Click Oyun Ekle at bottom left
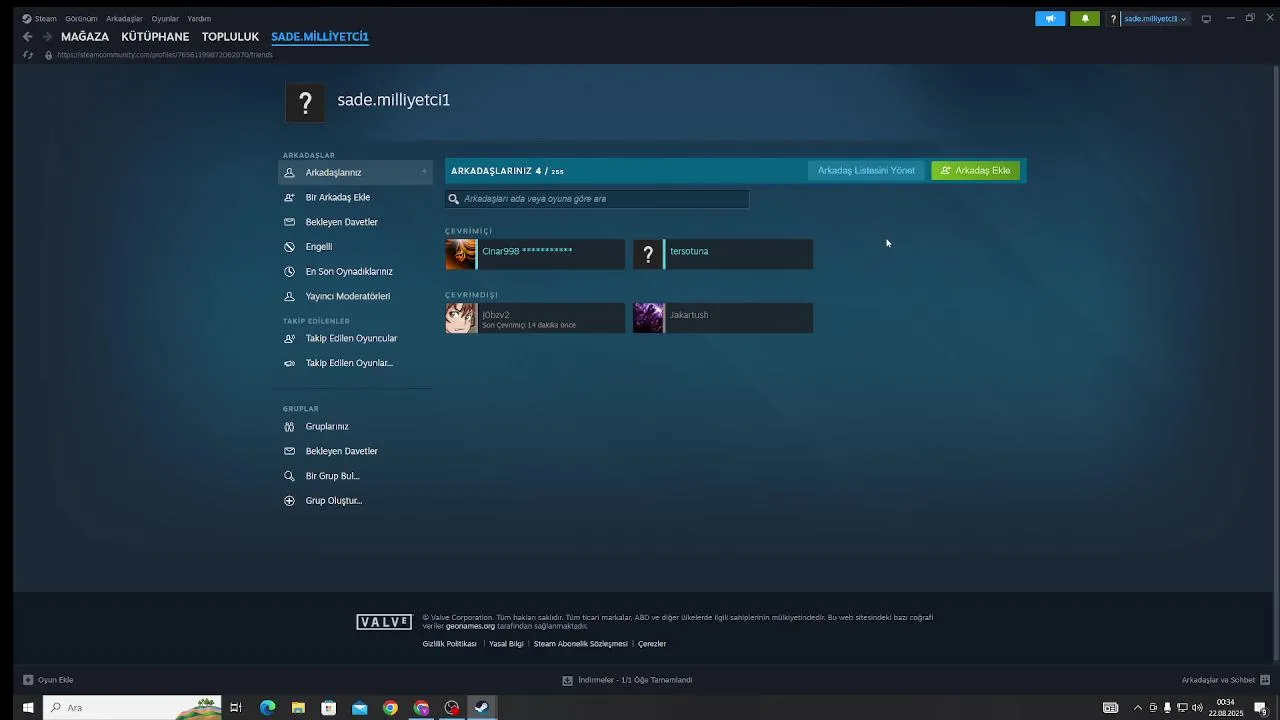 tap(48, 680)
